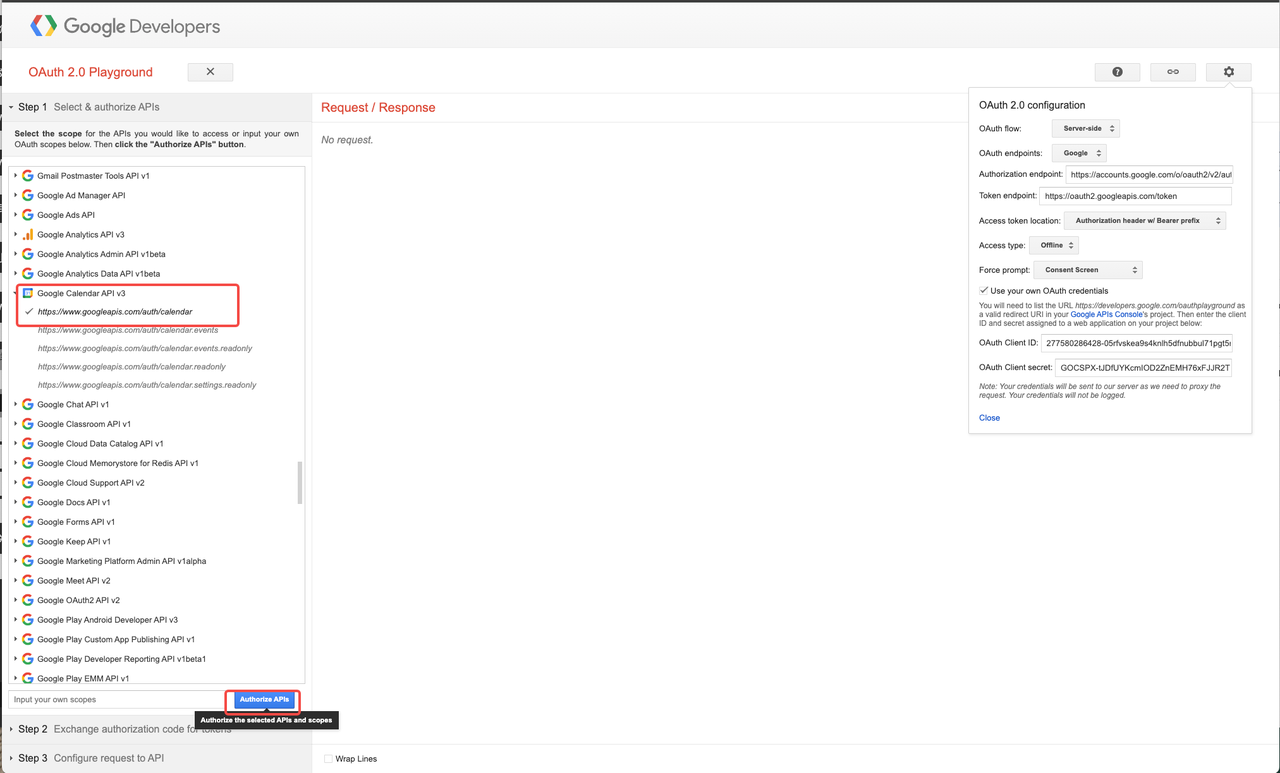This screenshot has width=1280, height=773.
Task: Select the calendar.events scope
Action: pos(128,330)
